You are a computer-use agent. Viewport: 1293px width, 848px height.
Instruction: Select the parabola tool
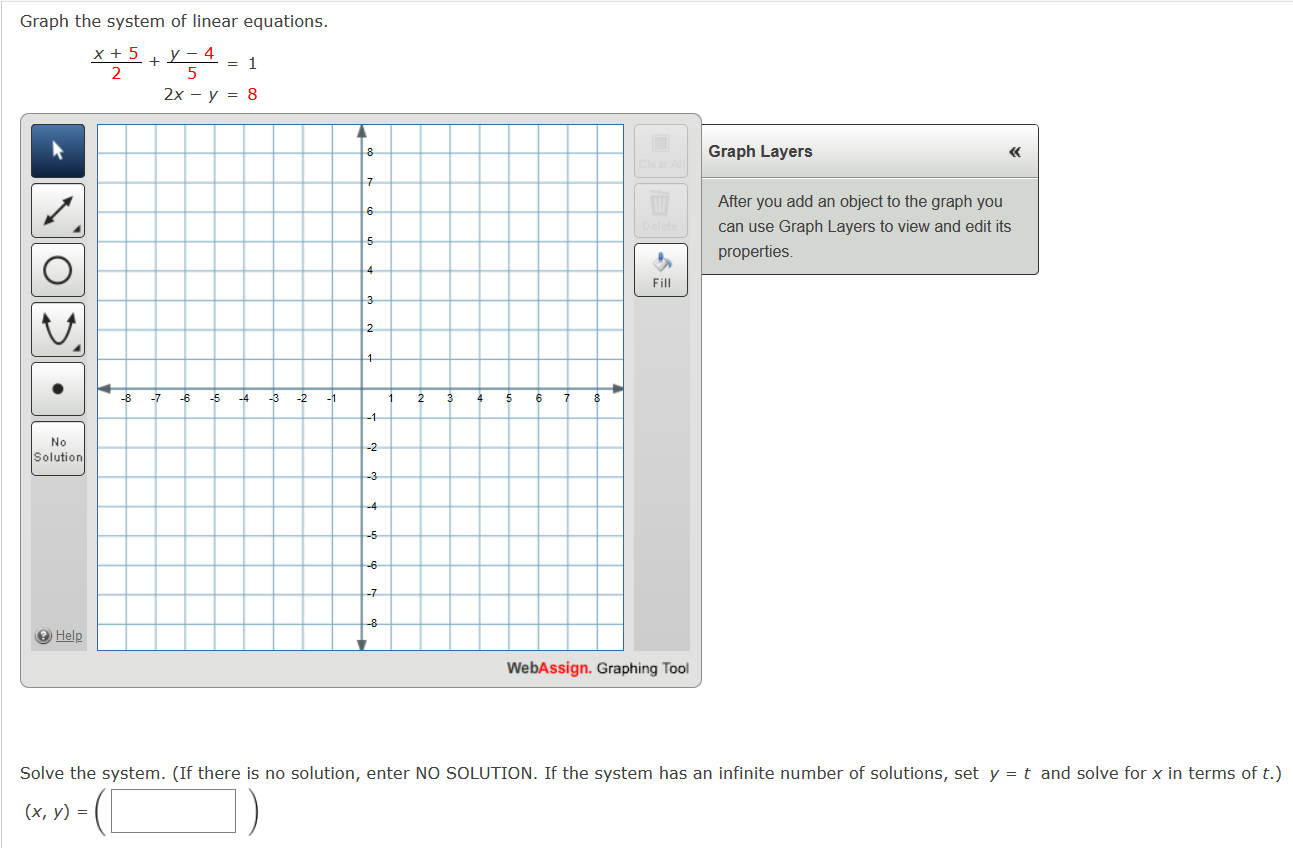click(57, 329)
